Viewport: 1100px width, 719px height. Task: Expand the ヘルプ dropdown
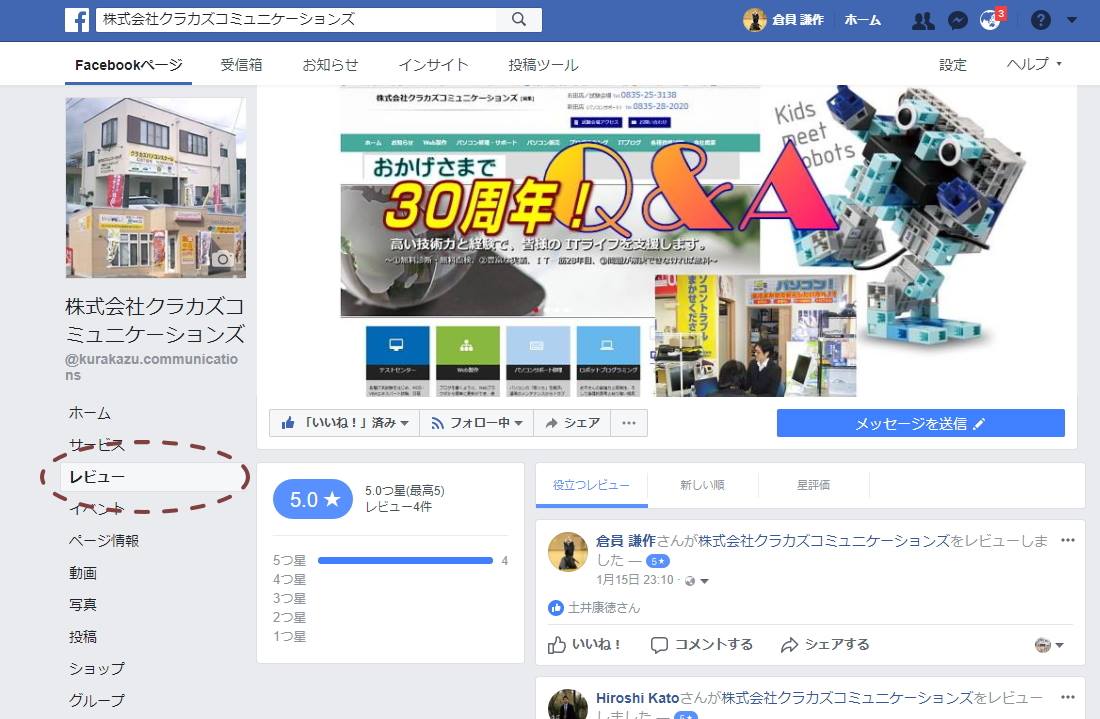[x=1034, y=65]
